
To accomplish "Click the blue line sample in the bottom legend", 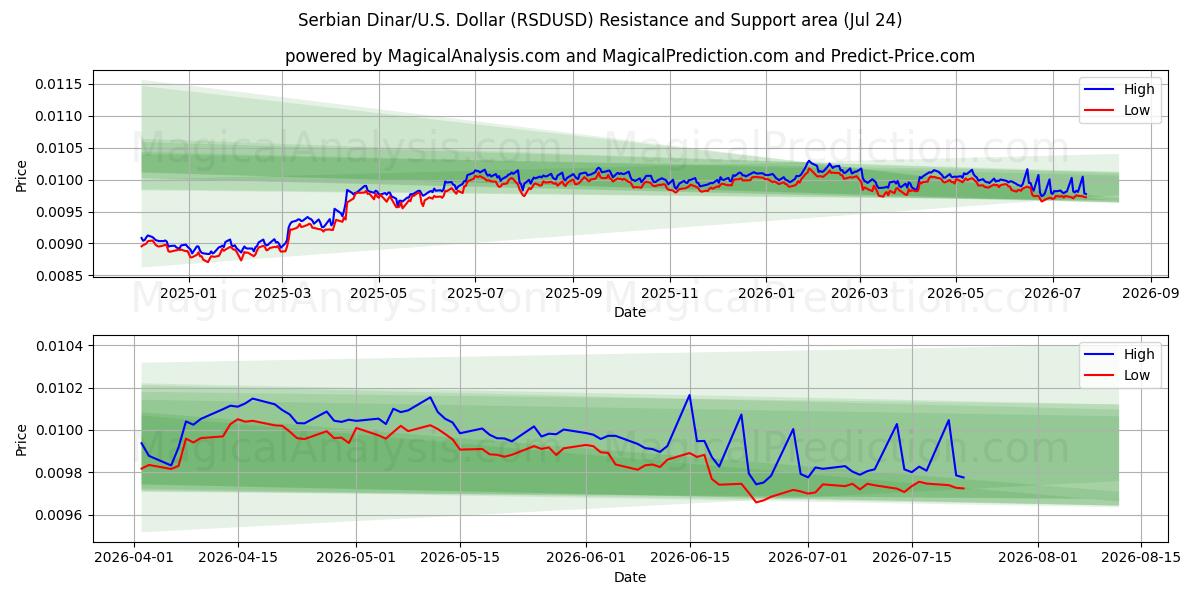I will coord(1099,355).
